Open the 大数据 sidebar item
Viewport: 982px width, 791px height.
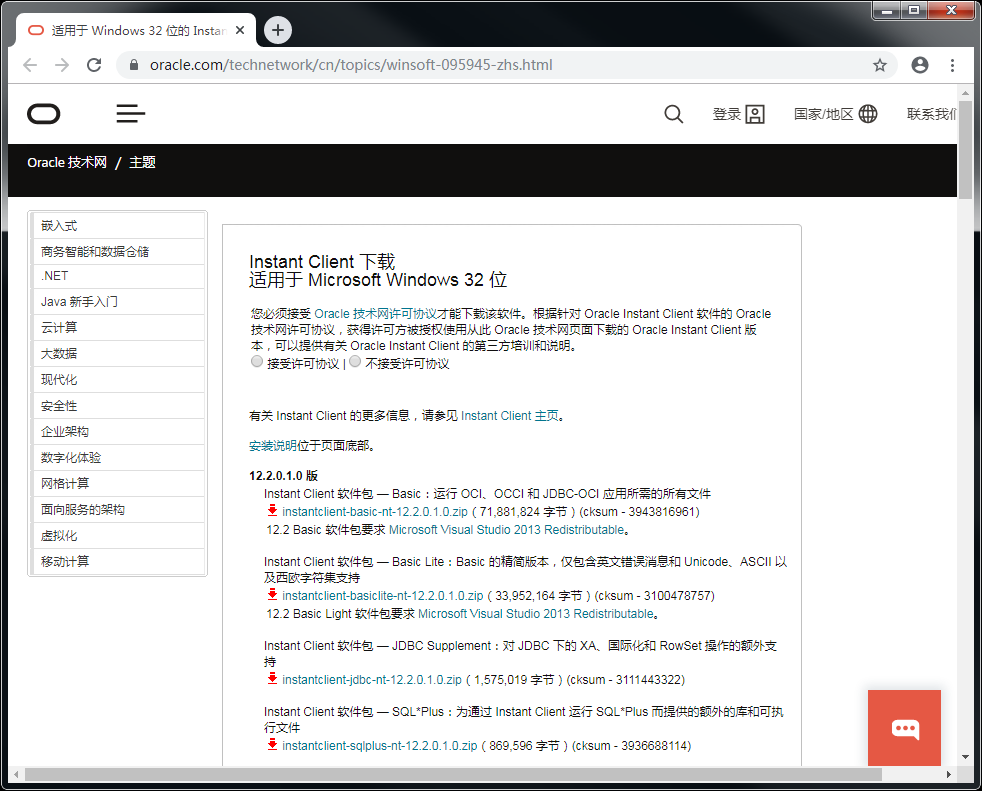[x=119, y=354]
